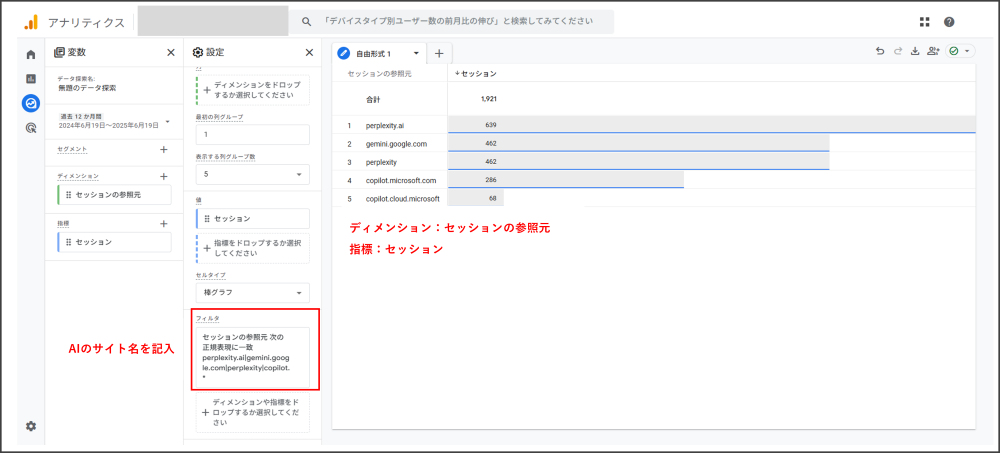
Task: Add a new ディメンション with plus
Action: point(163,176)
